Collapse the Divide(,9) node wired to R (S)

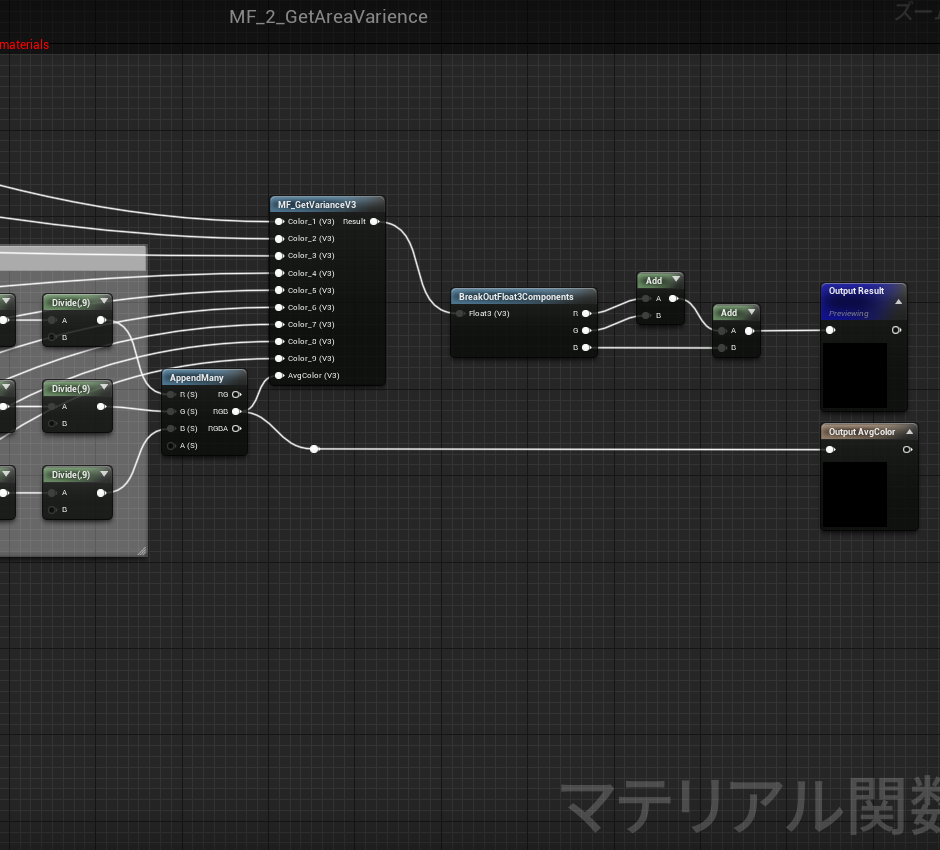point(104,301)
